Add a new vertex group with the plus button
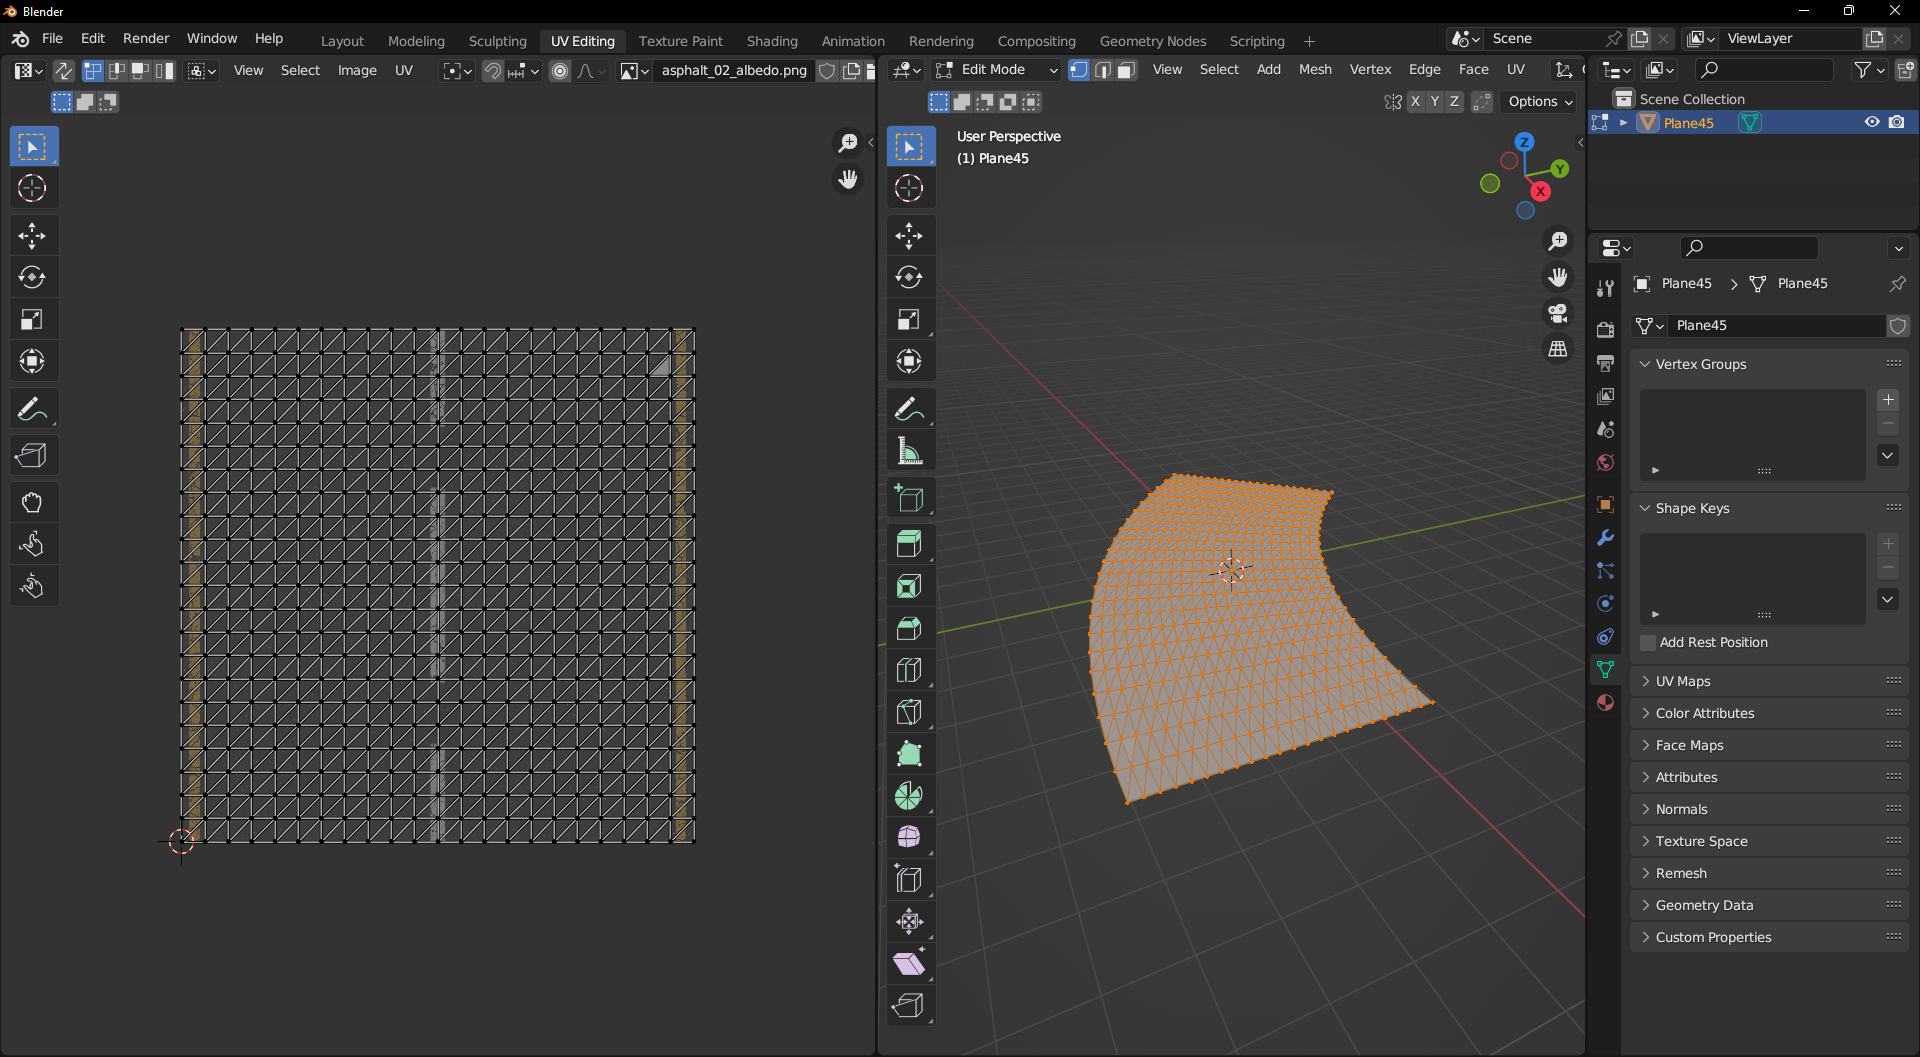Image resolution: width=1920 pixels, height=1057 pixels. [x=1888, y=400]
